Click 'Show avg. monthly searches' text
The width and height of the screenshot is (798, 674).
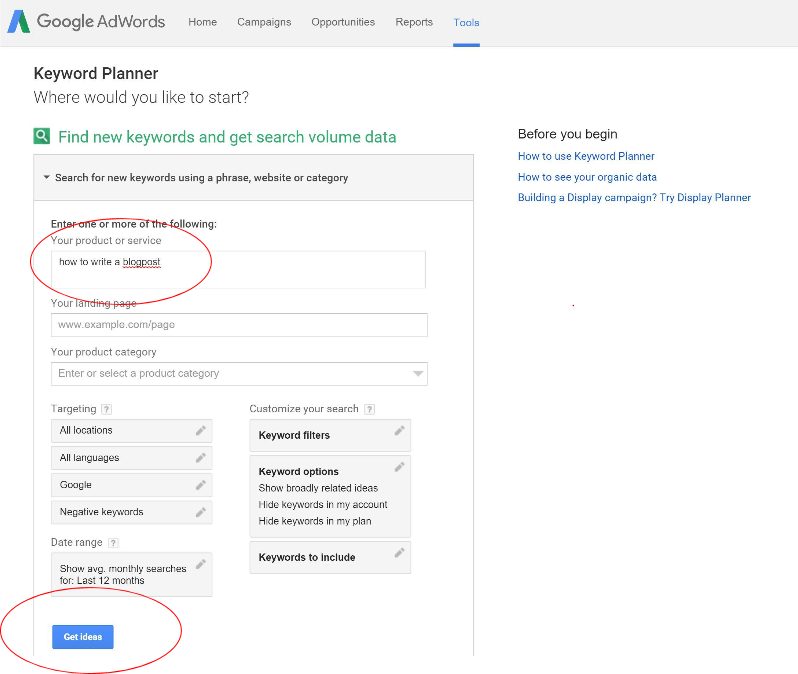coord(123,569)
